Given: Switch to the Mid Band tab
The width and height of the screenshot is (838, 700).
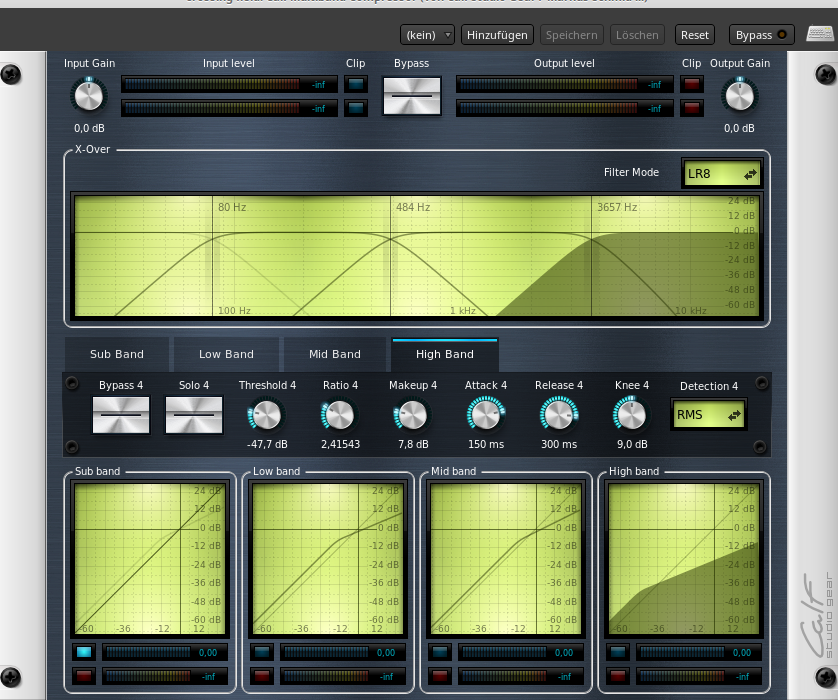Looking at the screenshot, I should (335, 354).
